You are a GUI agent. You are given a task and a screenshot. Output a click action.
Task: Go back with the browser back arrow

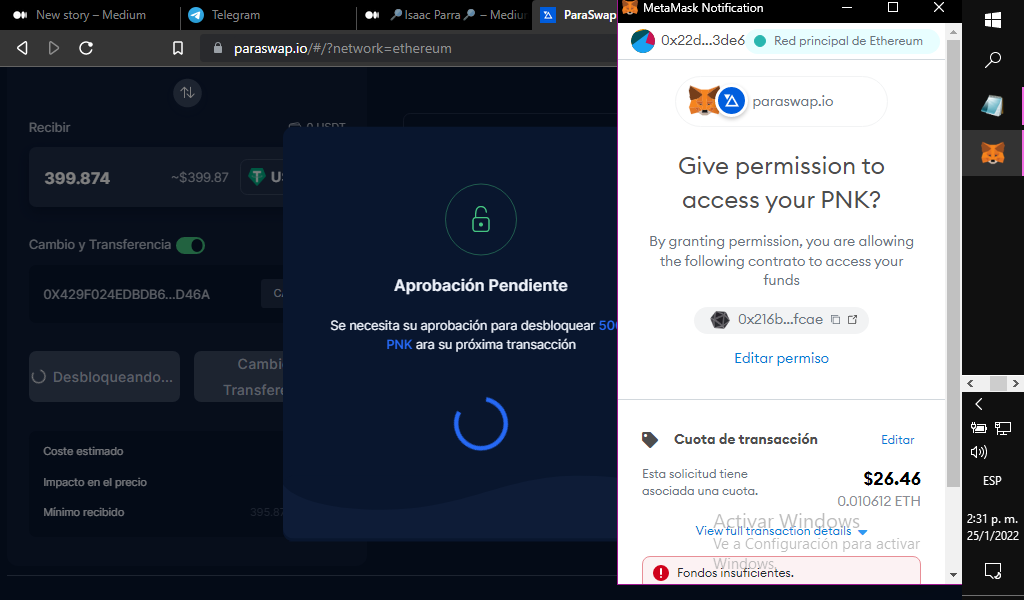tap(22, 48)
